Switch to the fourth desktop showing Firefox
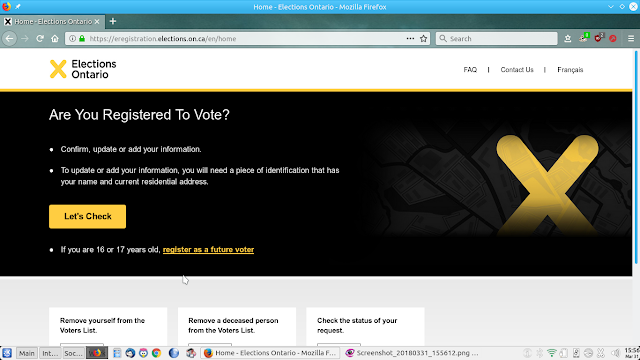The width and height of the screenshot is (640, 360). tap(97, 353)
